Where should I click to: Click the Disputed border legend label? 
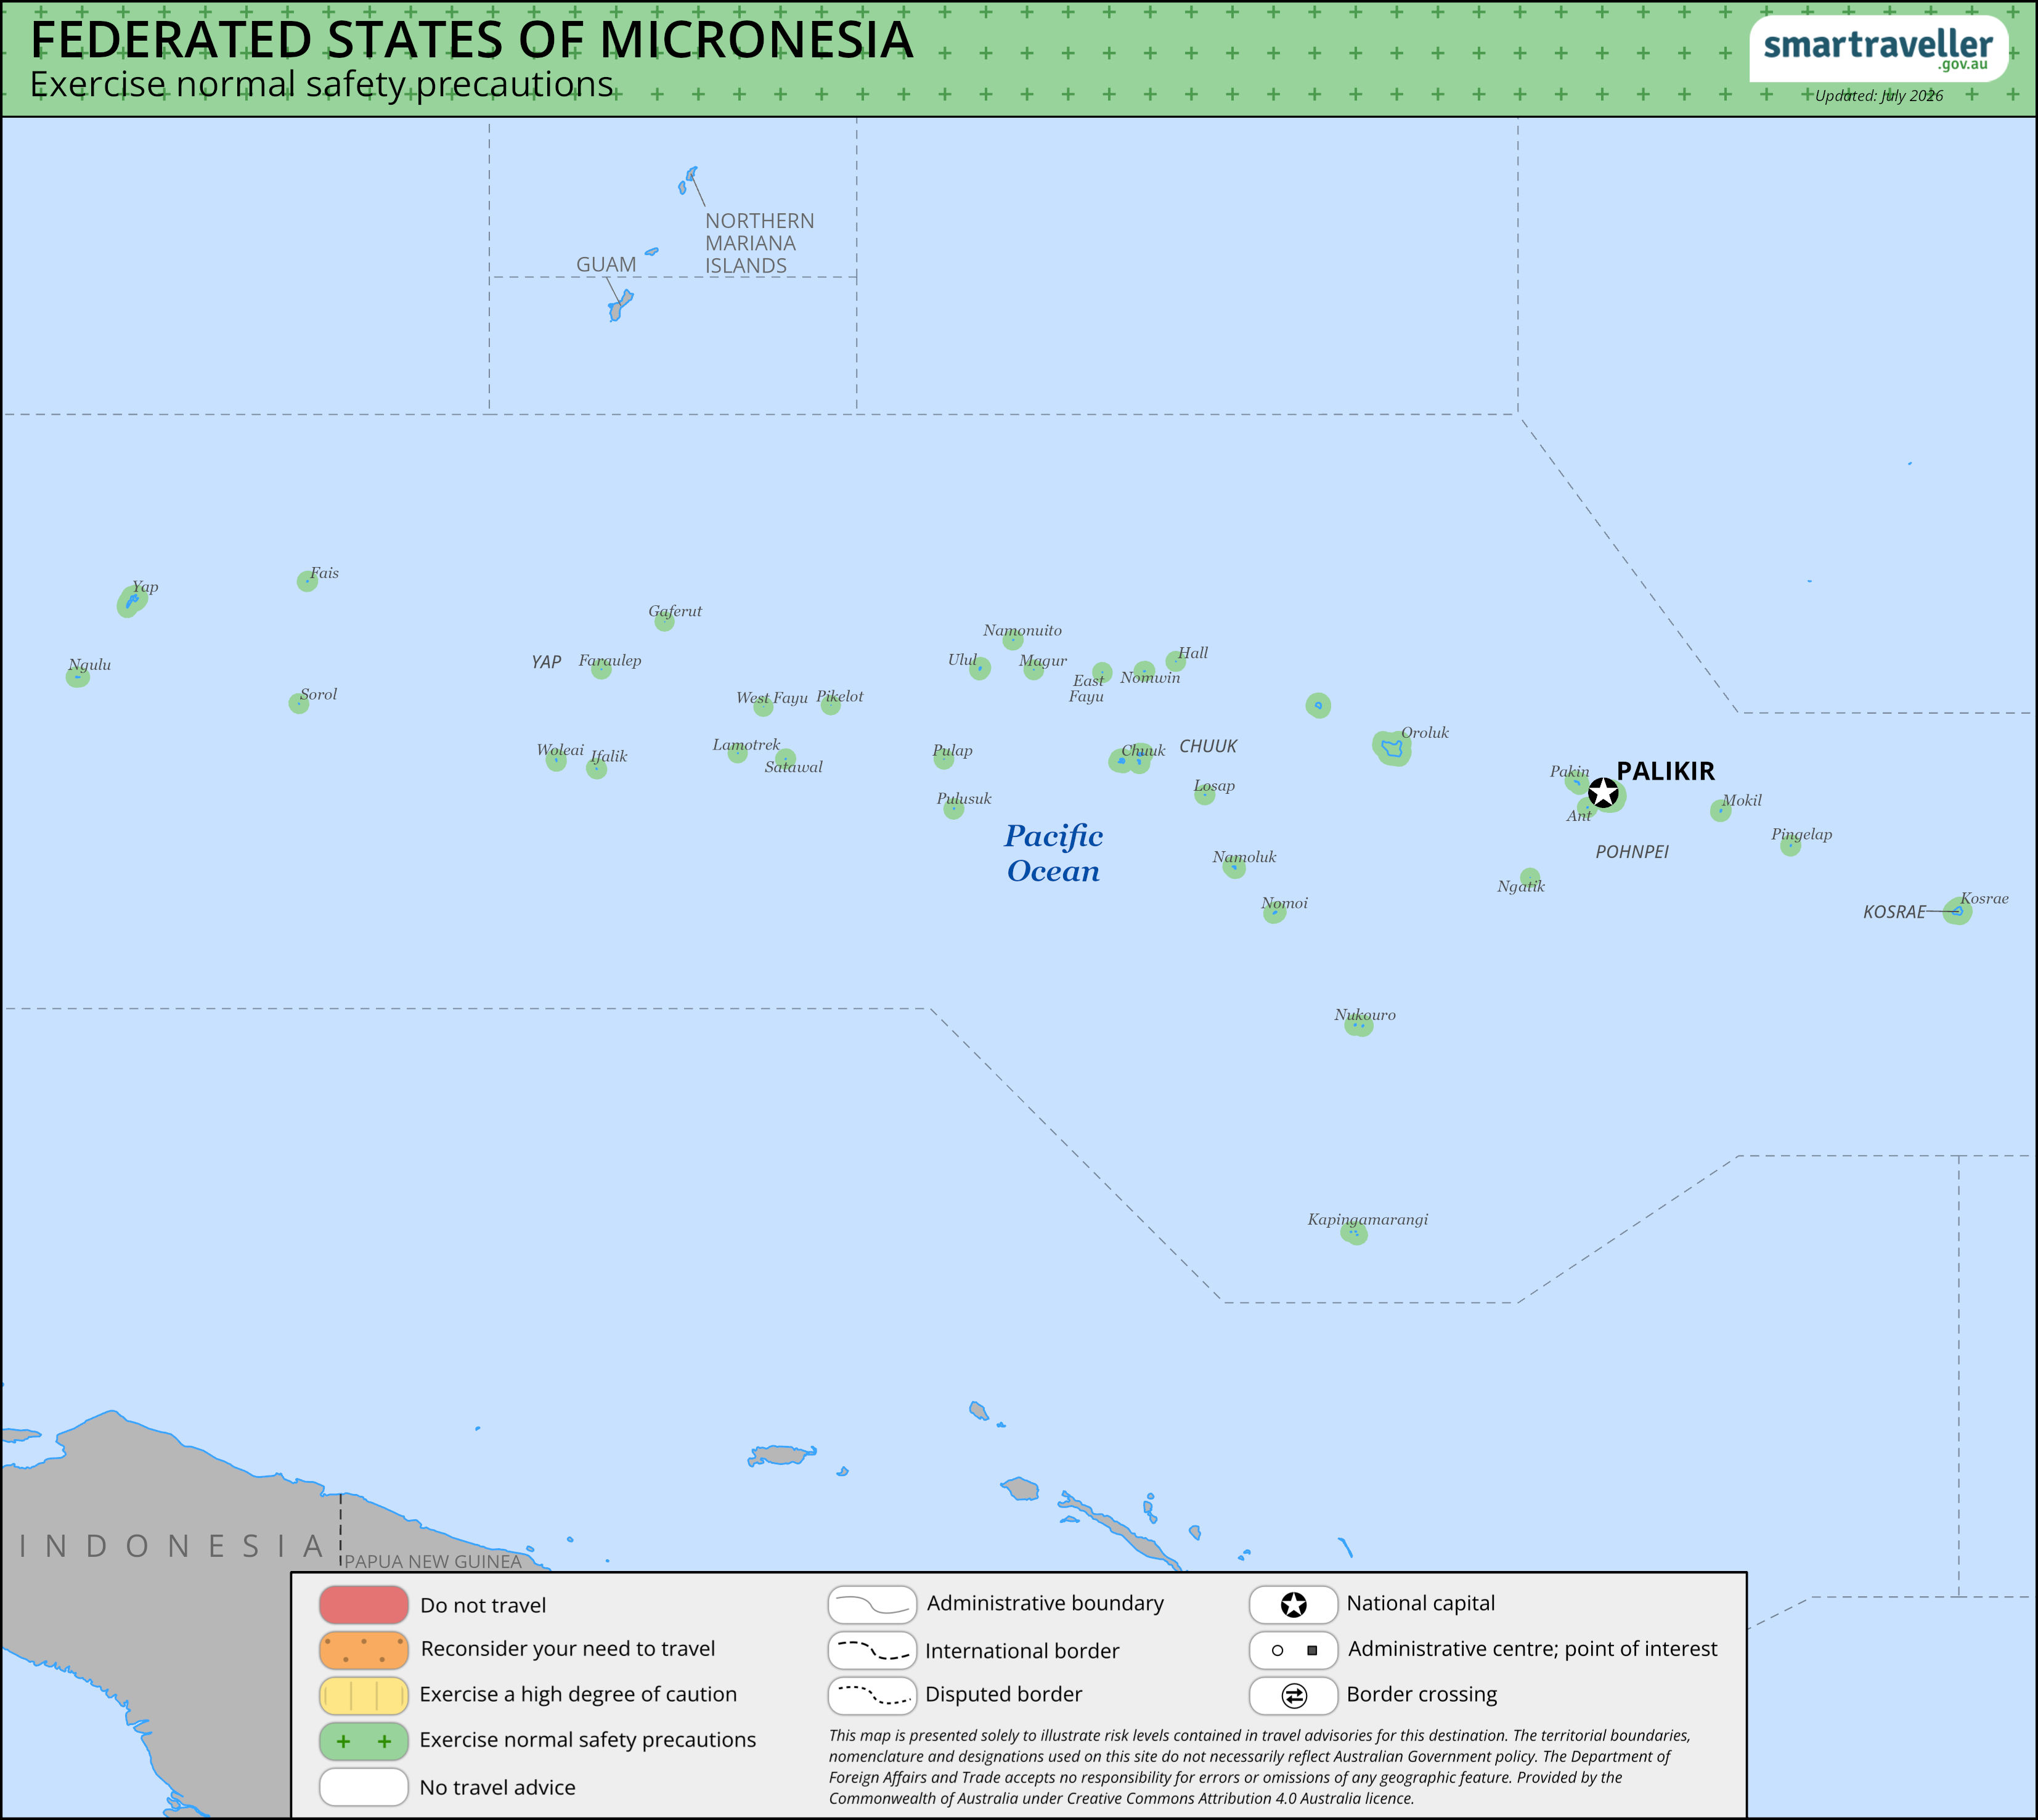point(1004,1695)
